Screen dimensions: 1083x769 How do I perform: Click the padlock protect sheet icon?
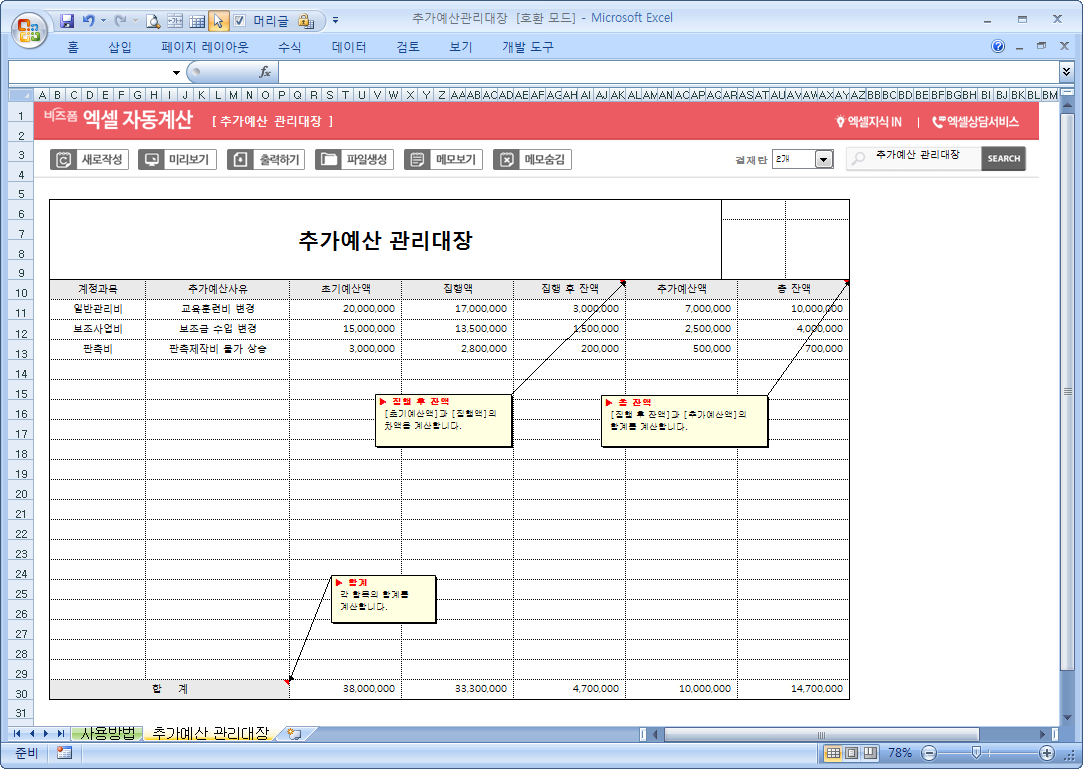click(306, 21)
